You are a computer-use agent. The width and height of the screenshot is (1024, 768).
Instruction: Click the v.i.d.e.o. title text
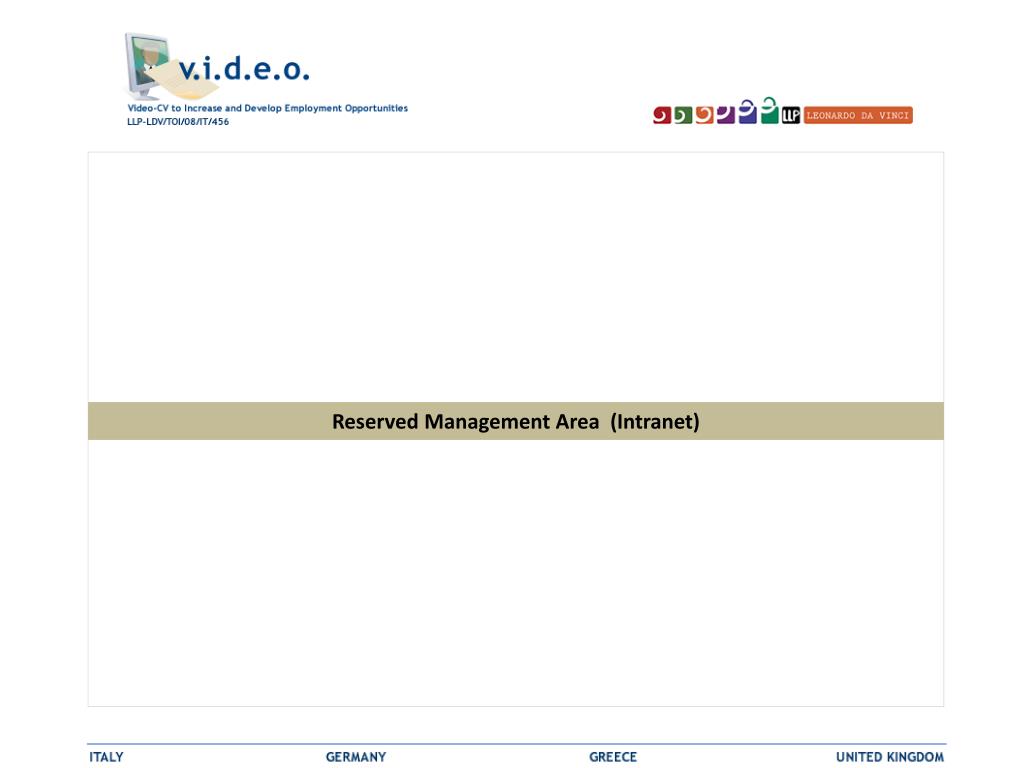pos(244,69)
